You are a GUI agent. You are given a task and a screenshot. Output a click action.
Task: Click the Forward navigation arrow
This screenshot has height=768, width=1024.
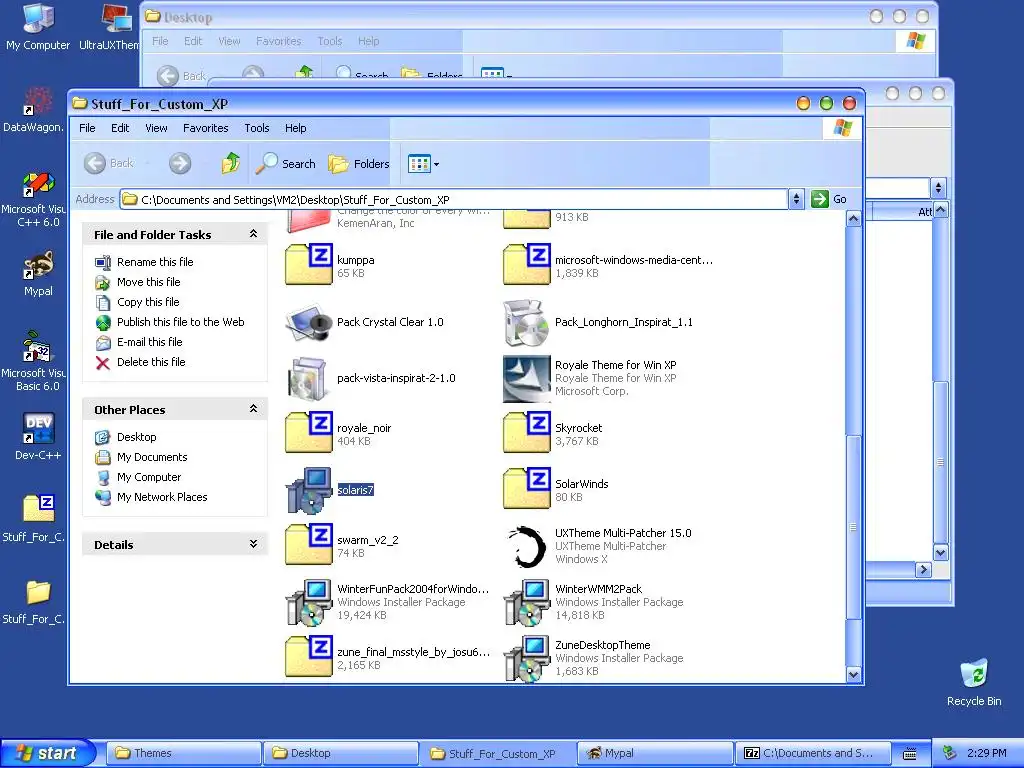tap(180, 163)
